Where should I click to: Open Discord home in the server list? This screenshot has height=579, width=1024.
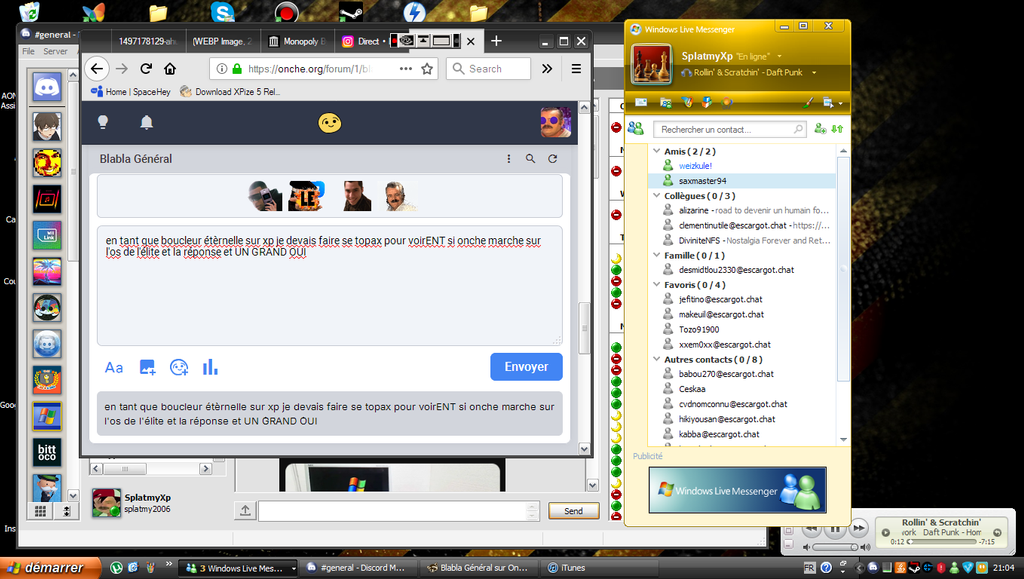tap(47, 87)
